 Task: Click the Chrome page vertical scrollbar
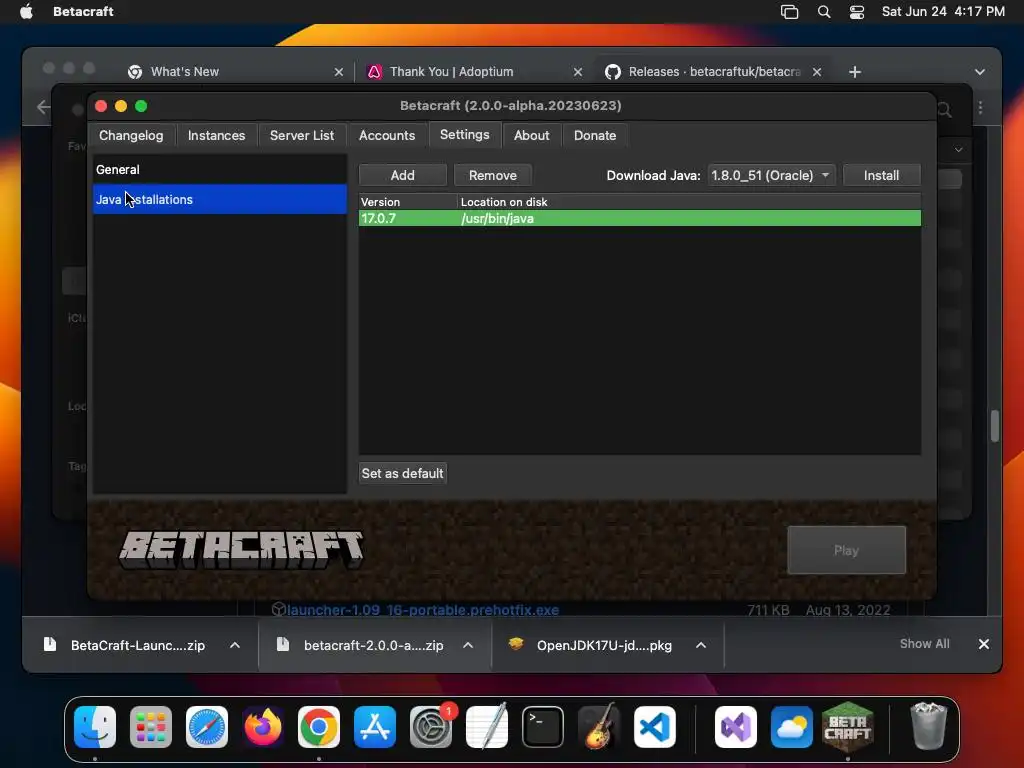coord(995,426)
